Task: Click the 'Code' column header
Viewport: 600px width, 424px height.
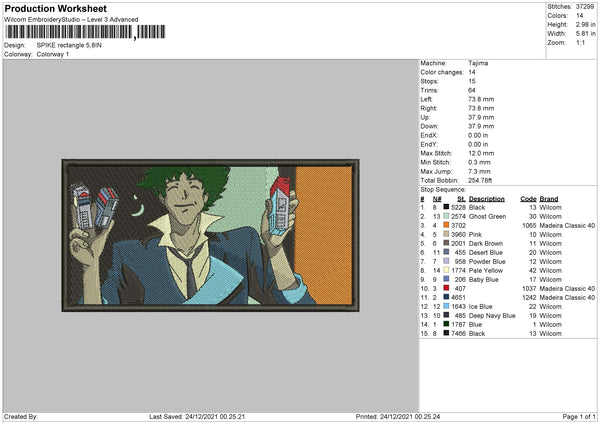Action: point(528,199)
